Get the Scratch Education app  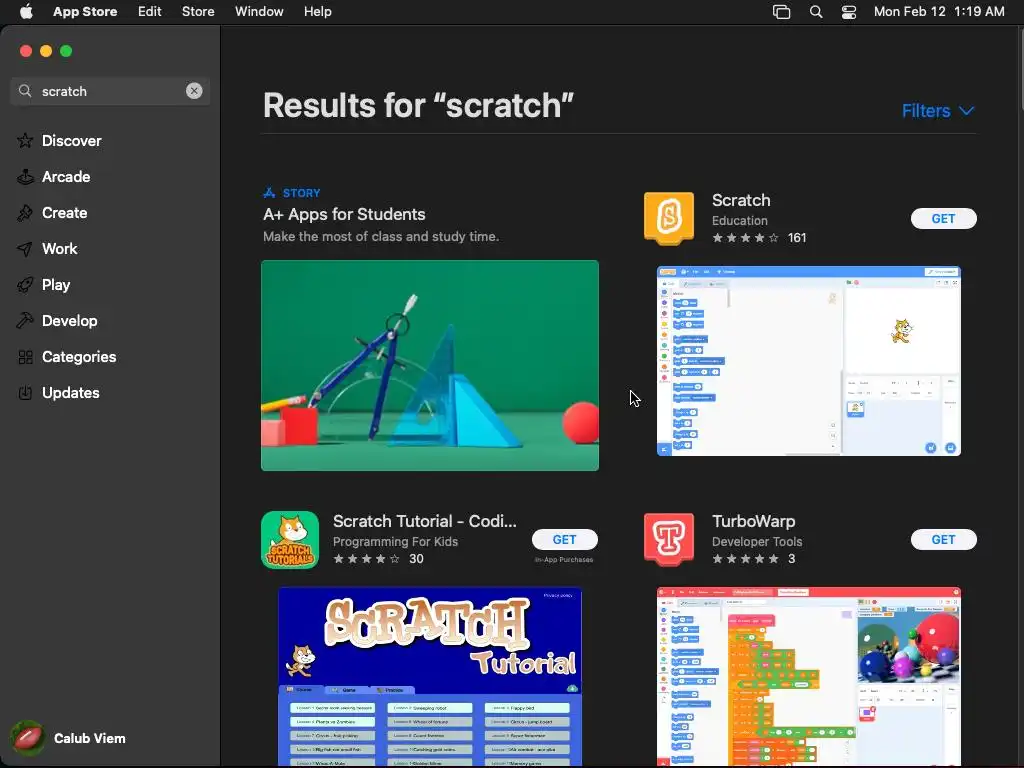pyautogui.click(x=943, y=219)
